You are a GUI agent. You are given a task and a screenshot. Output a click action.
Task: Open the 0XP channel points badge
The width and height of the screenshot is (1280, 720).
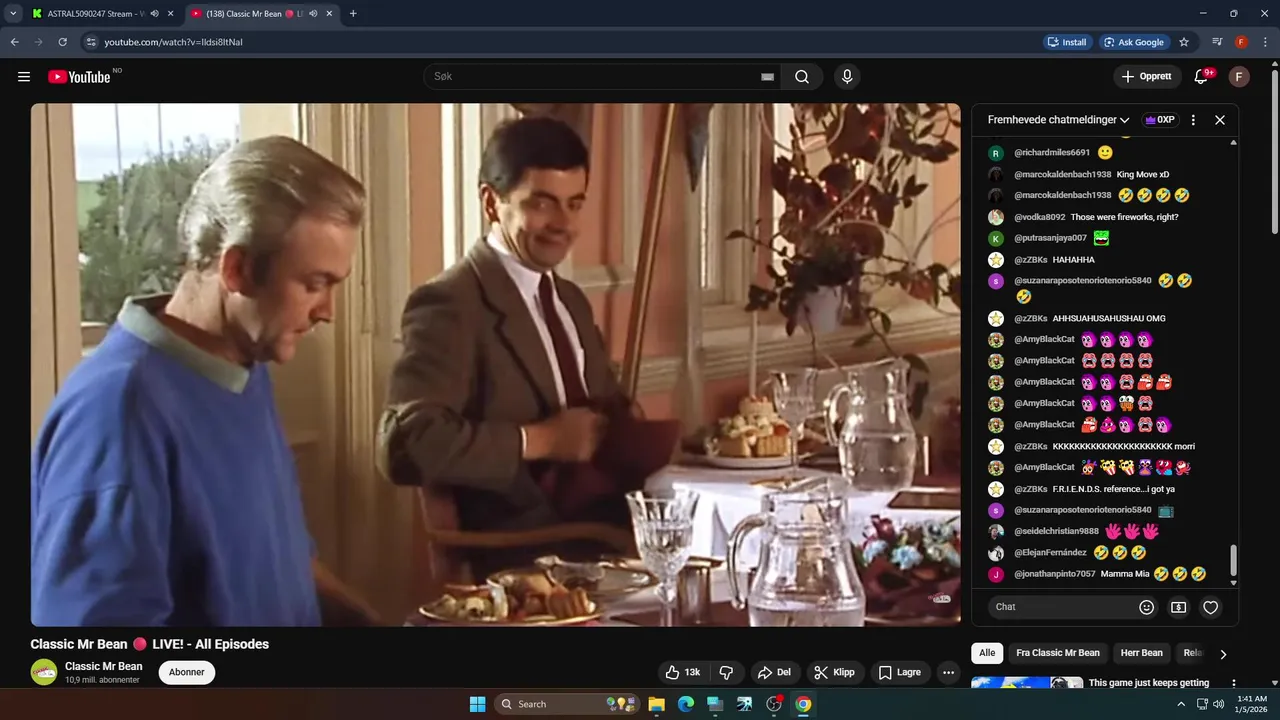[x=1160, y=120]
